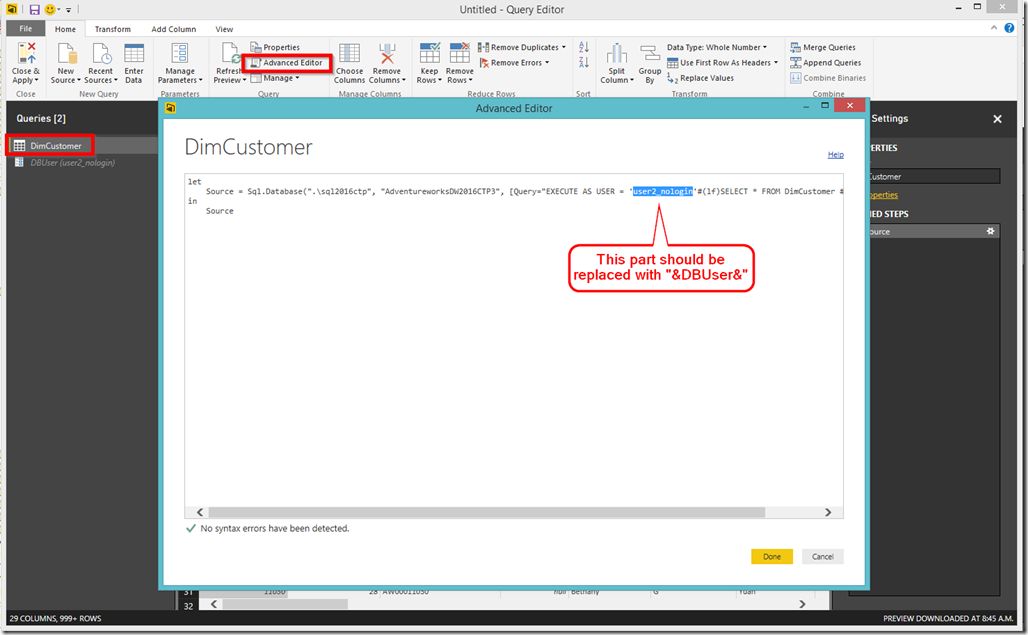Click the query name field in Settings pane
The width and height of the screenshot is (1028, 635).
point(934,176)
